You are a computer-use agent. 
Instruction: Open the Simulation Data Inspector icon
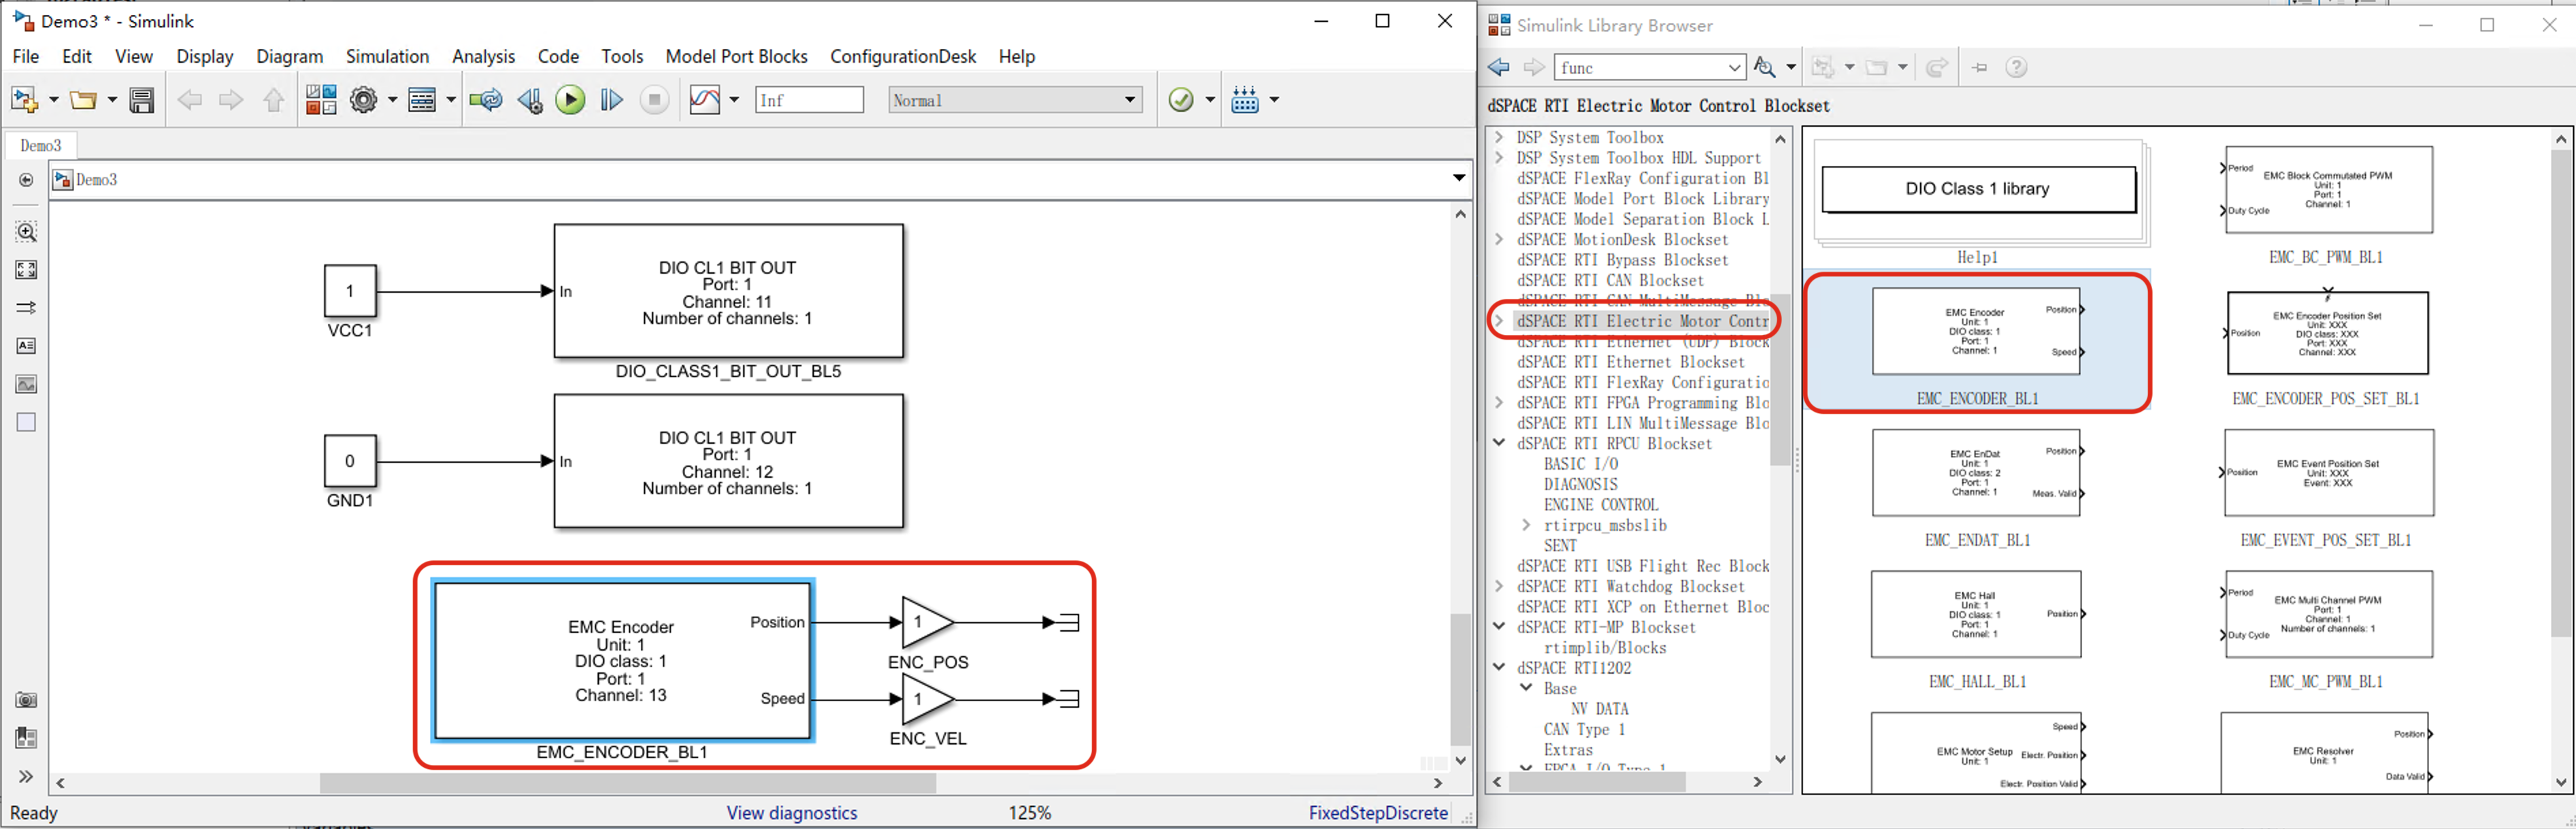coord(705,100)
